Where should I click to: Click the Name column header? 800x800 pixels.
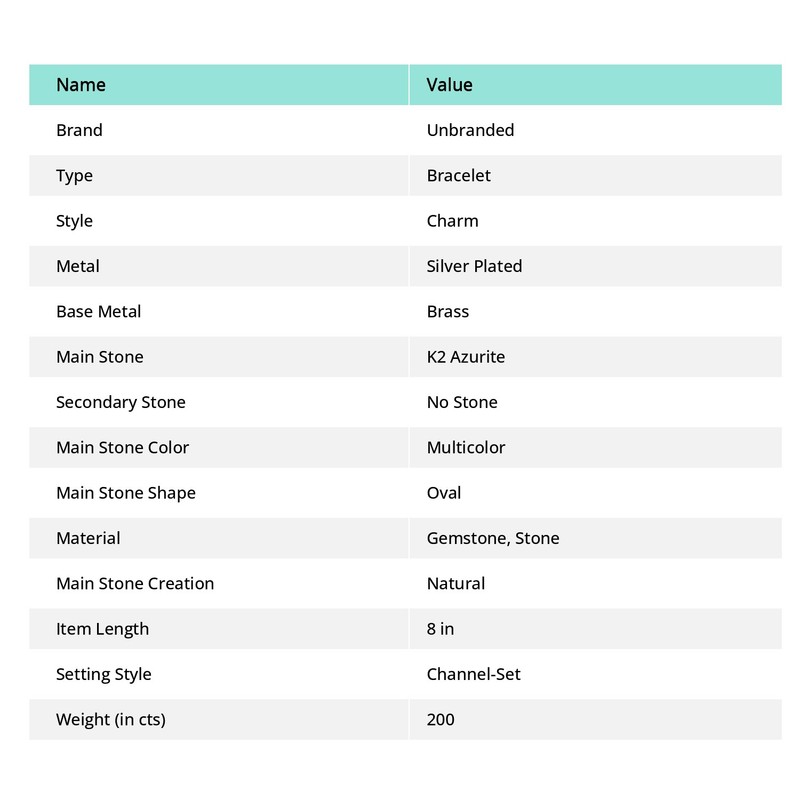[x=81, y=85]
